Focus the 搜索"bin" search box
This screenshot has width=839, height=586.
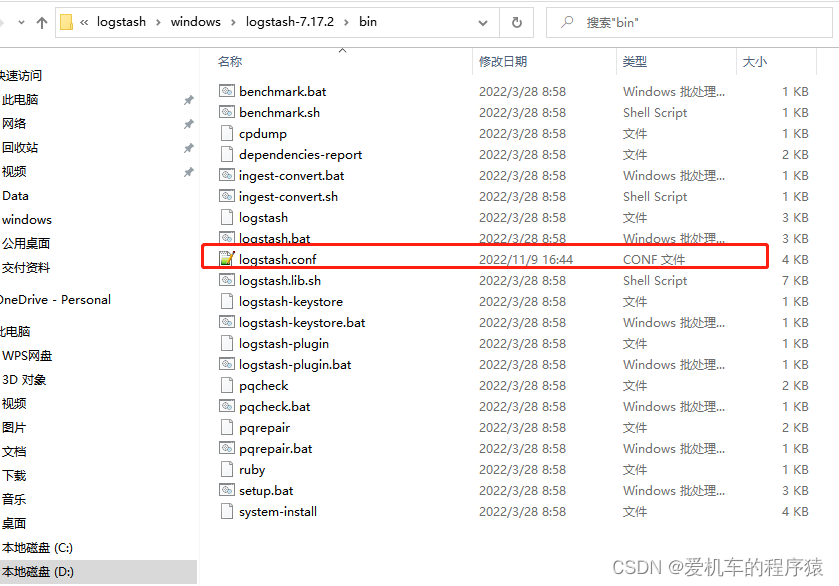click(x=689, y=22)
